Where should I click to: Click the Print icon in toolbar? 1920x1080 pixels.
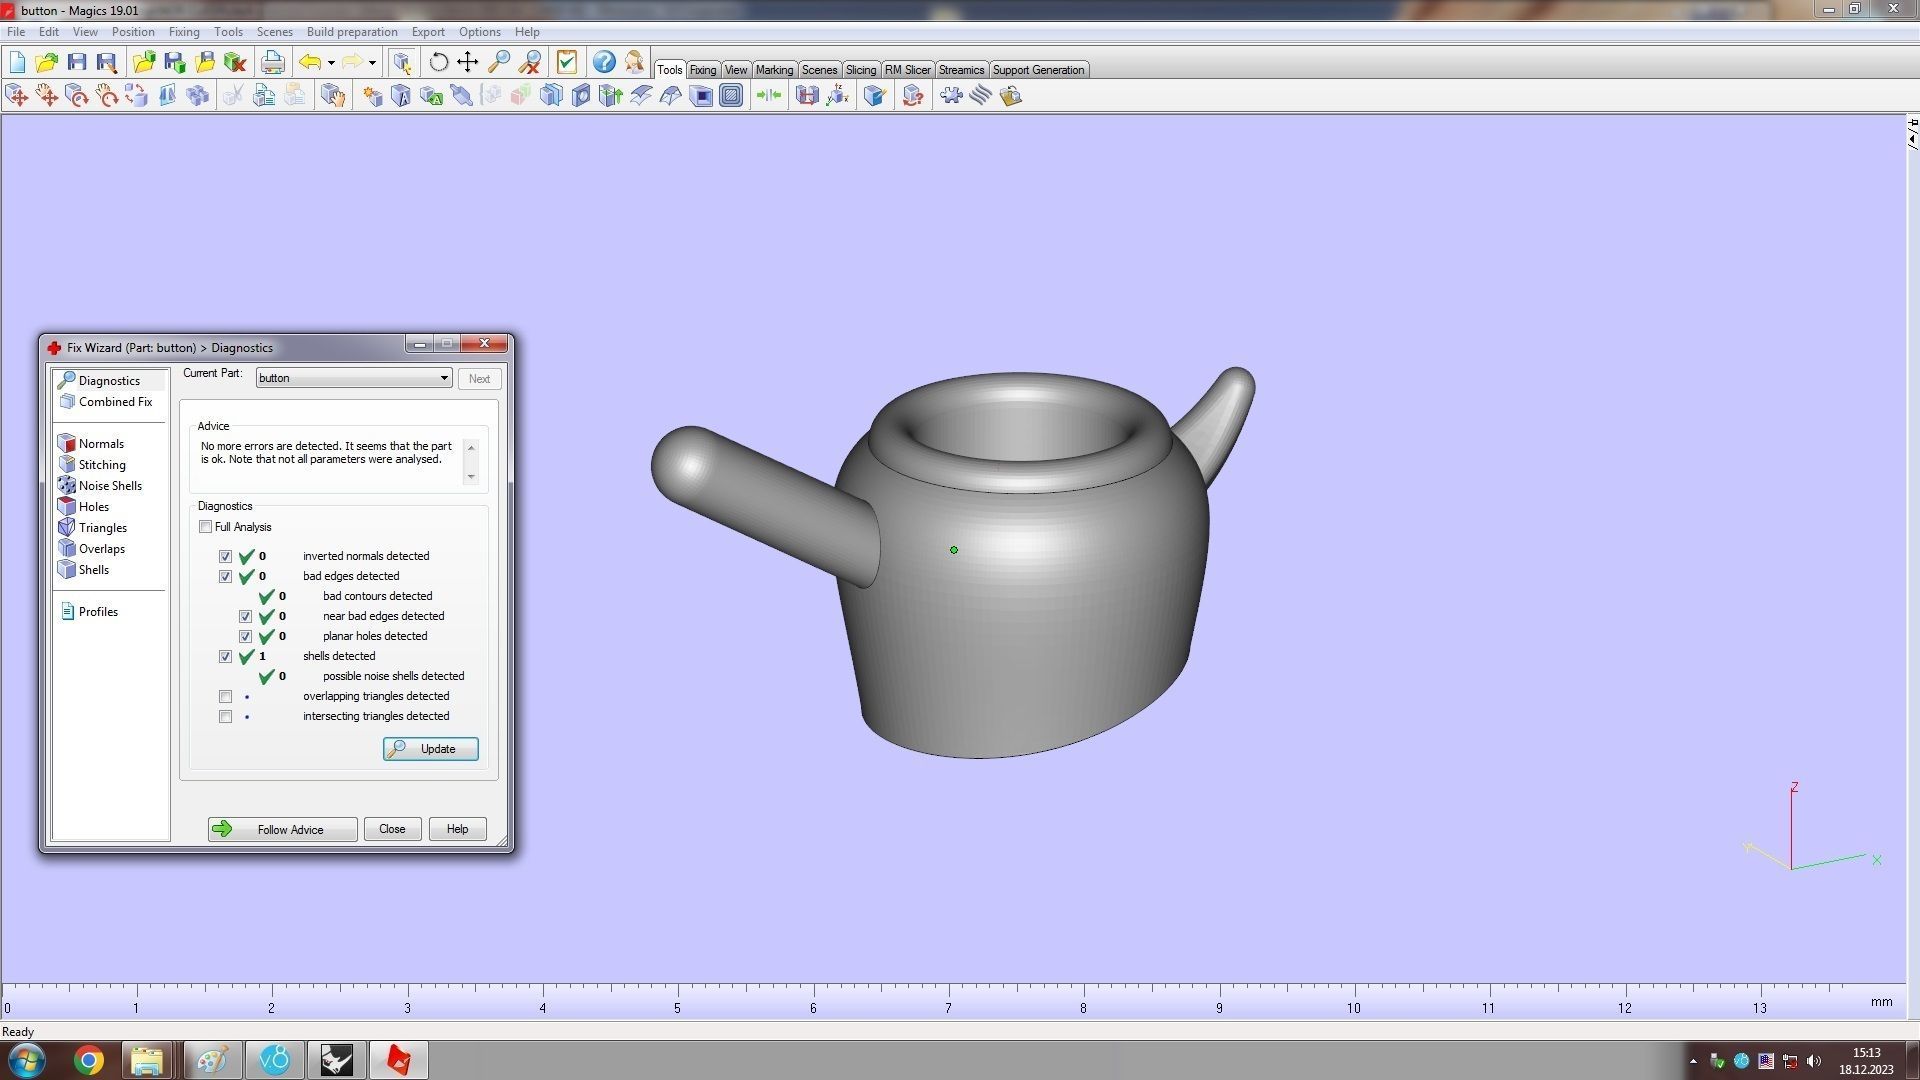click(x=272, y=62)
